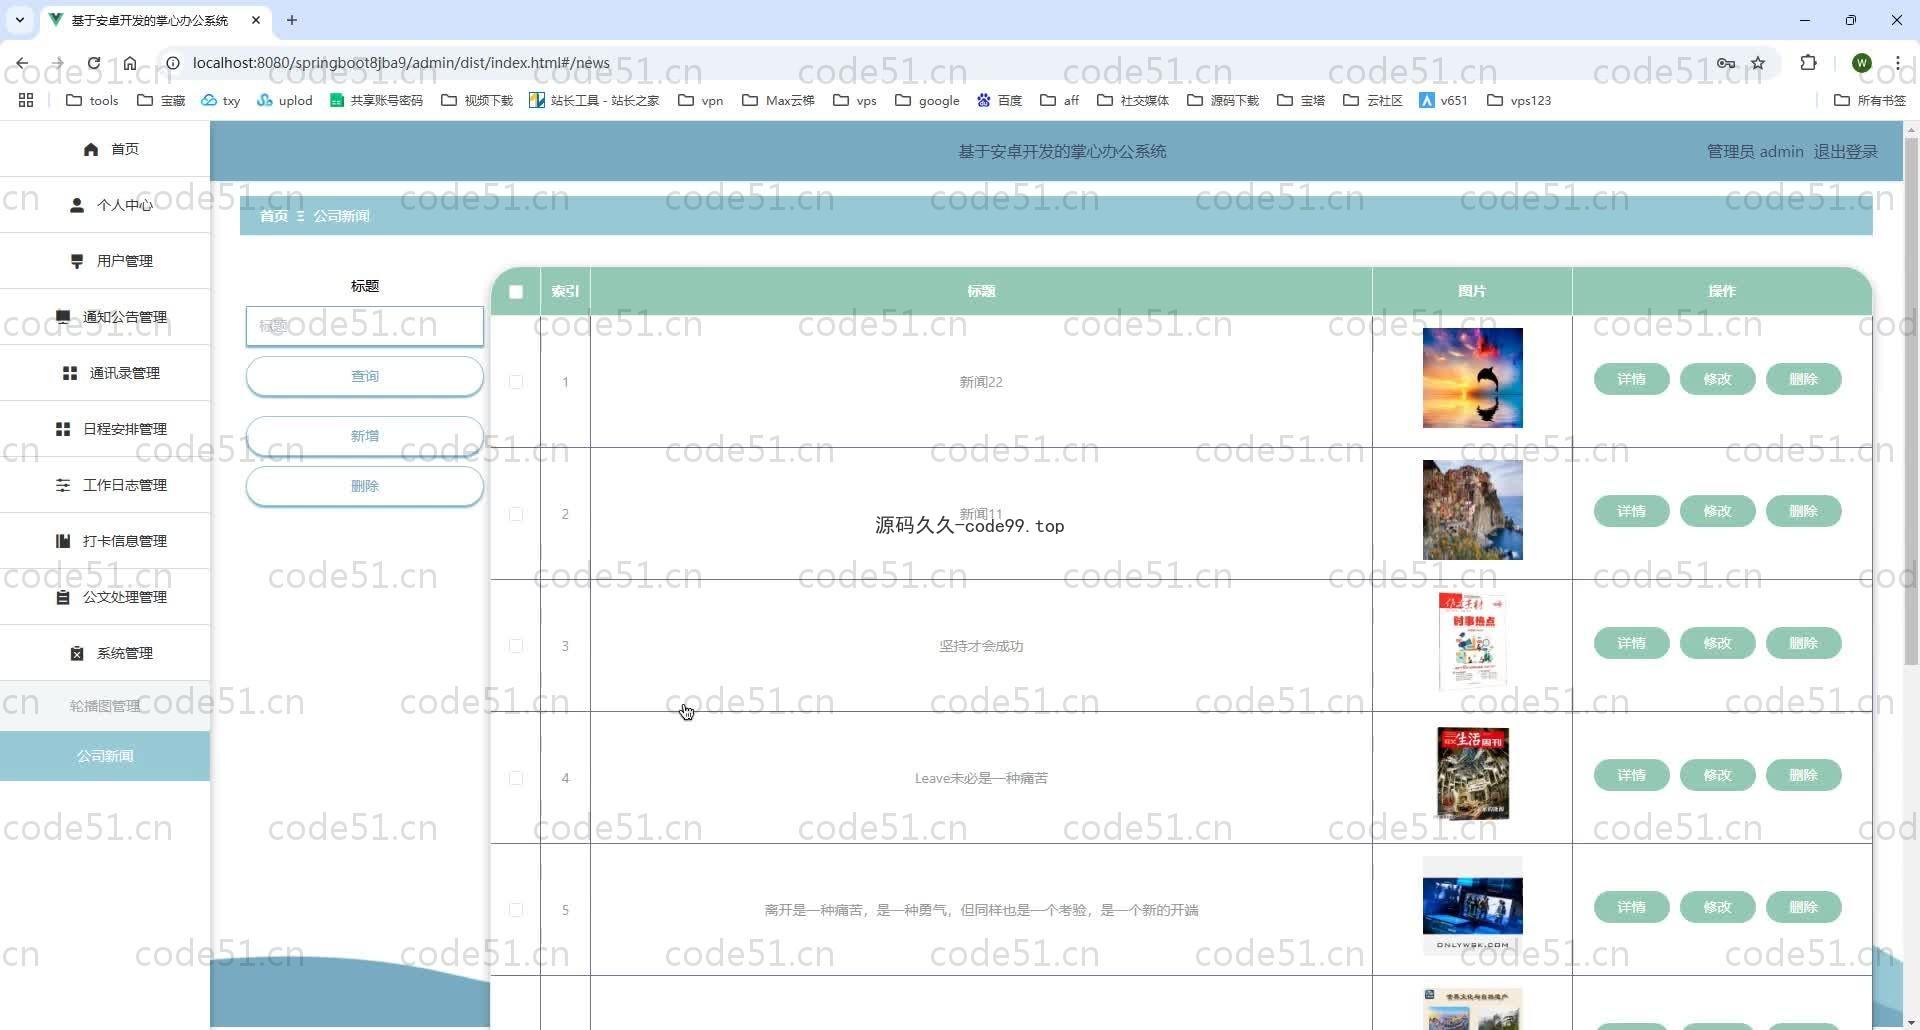The width and height of the screenshot is (1920, 1030).
Task: Open the password manager key icon
Action: [1726, 63]
